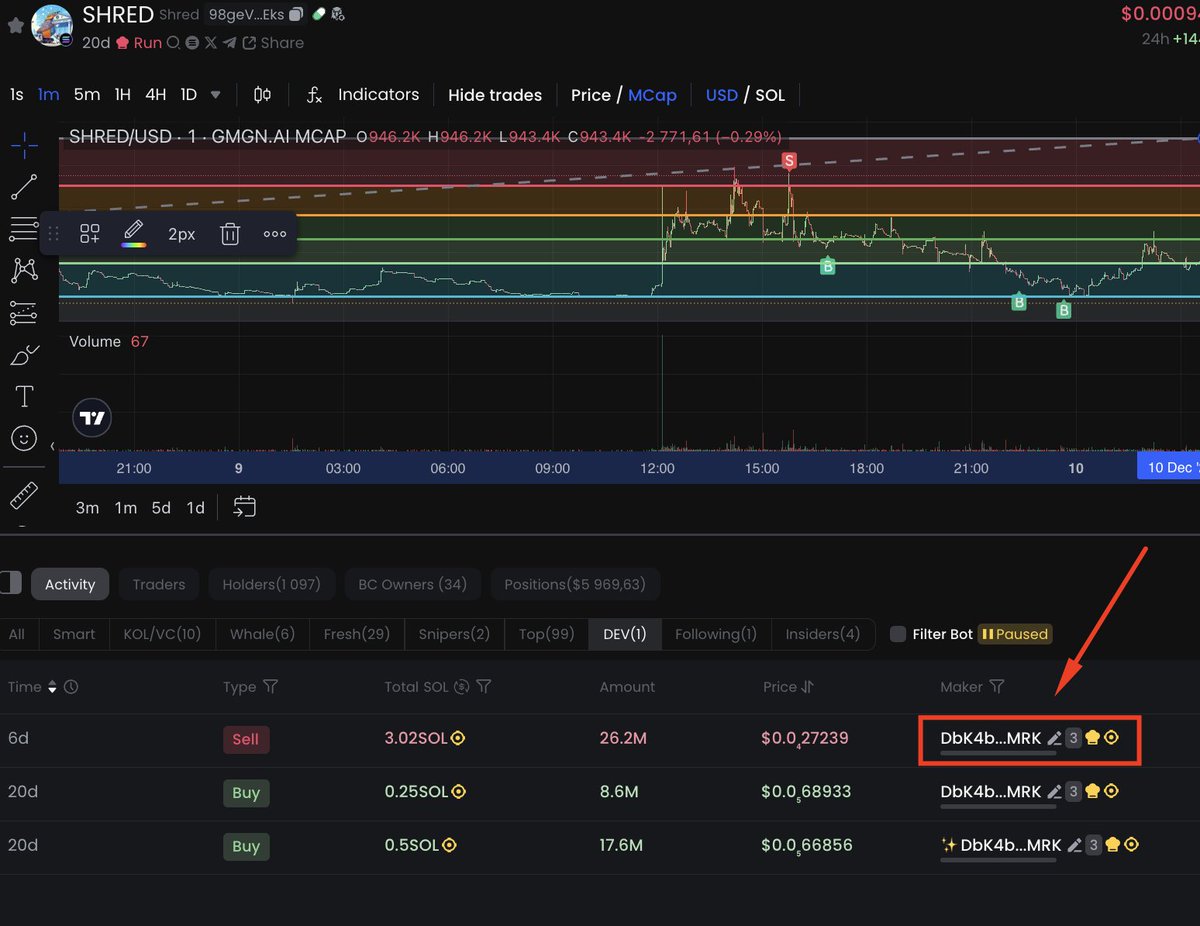Click the TradingView logo on the chart
1200x926 pixels.
(x=92, y=419)
